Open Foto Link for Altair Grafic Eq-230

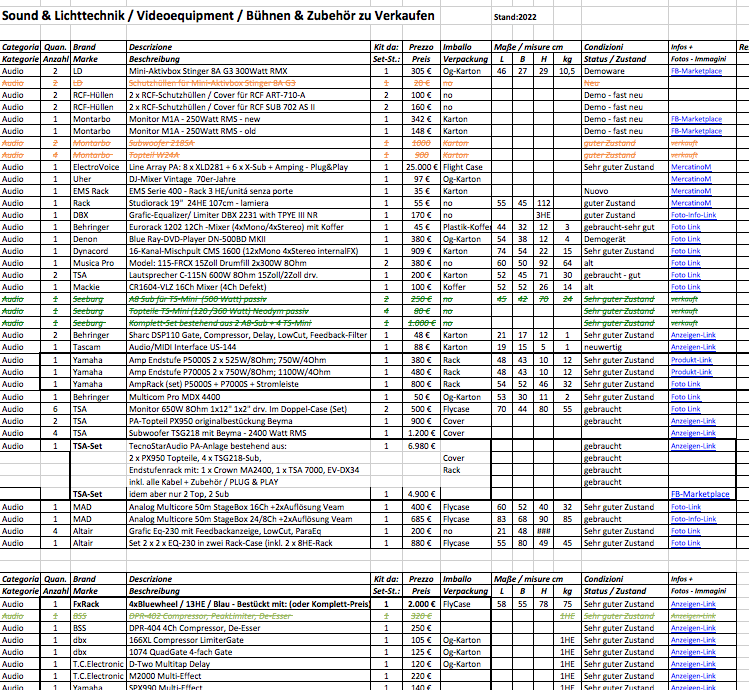[685, 531]
